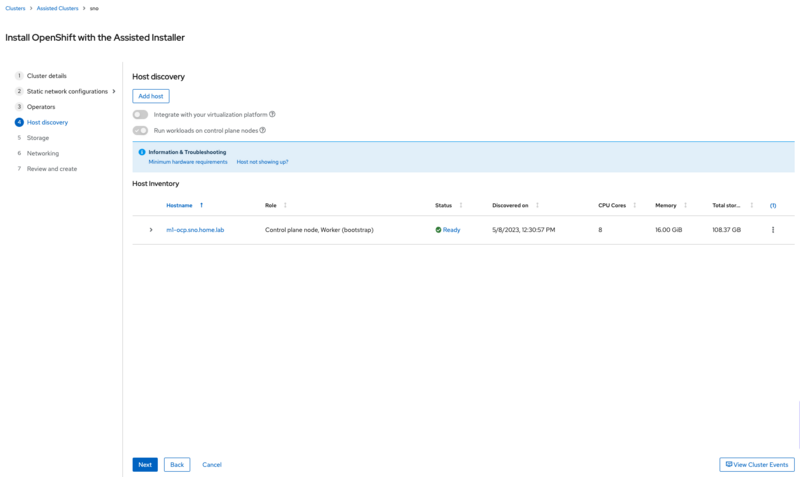Click sno breadcrumb text
The image size is (800, 477).
[x=94, y=8]
